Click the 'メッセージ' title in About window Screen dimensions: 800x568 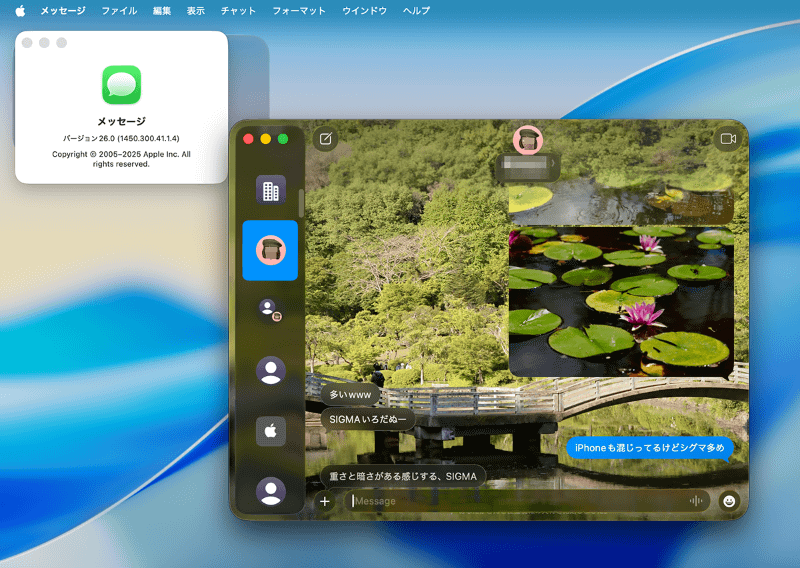tap(121, 121)
